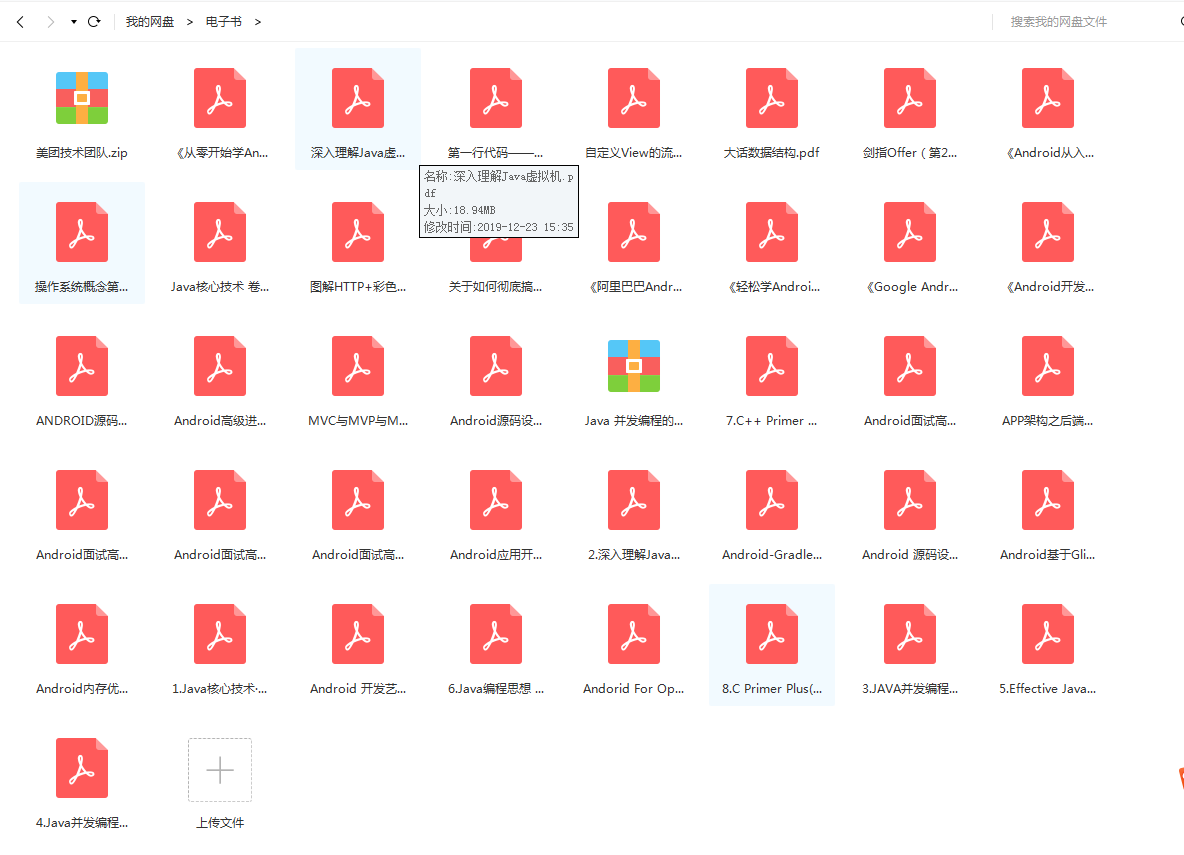
Task: Select the 2.深入理解Java... PDF icon
Action: [634, 500]
